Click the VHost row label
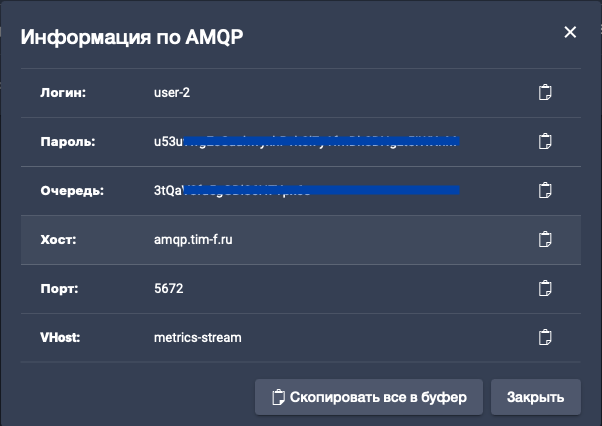Image resolution: width=602 pixels, height=426 pixels. tap(61, 337)
